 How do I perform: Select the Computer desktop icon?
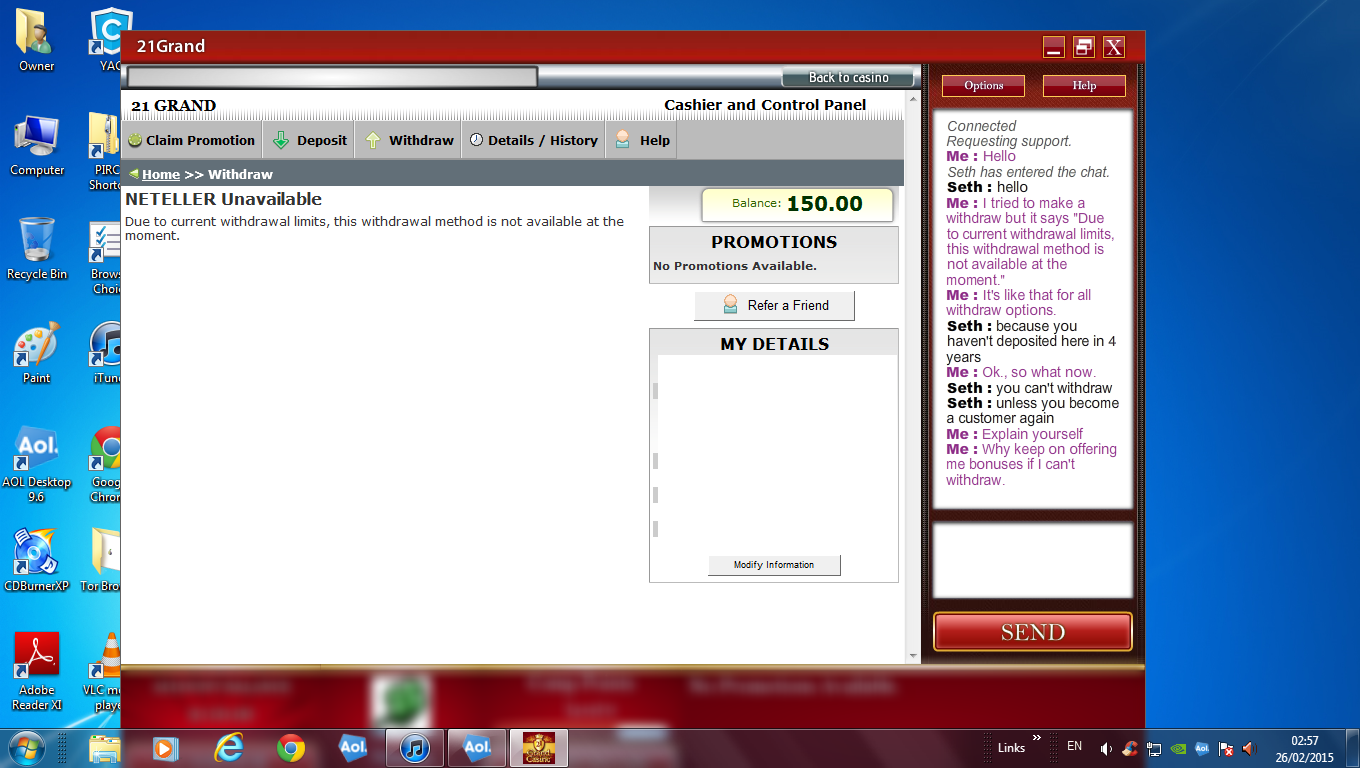pos(37,144)
